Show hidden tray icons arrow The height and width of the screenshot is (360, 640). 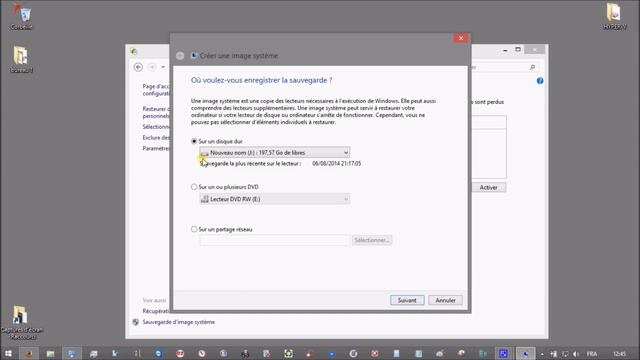542,354
